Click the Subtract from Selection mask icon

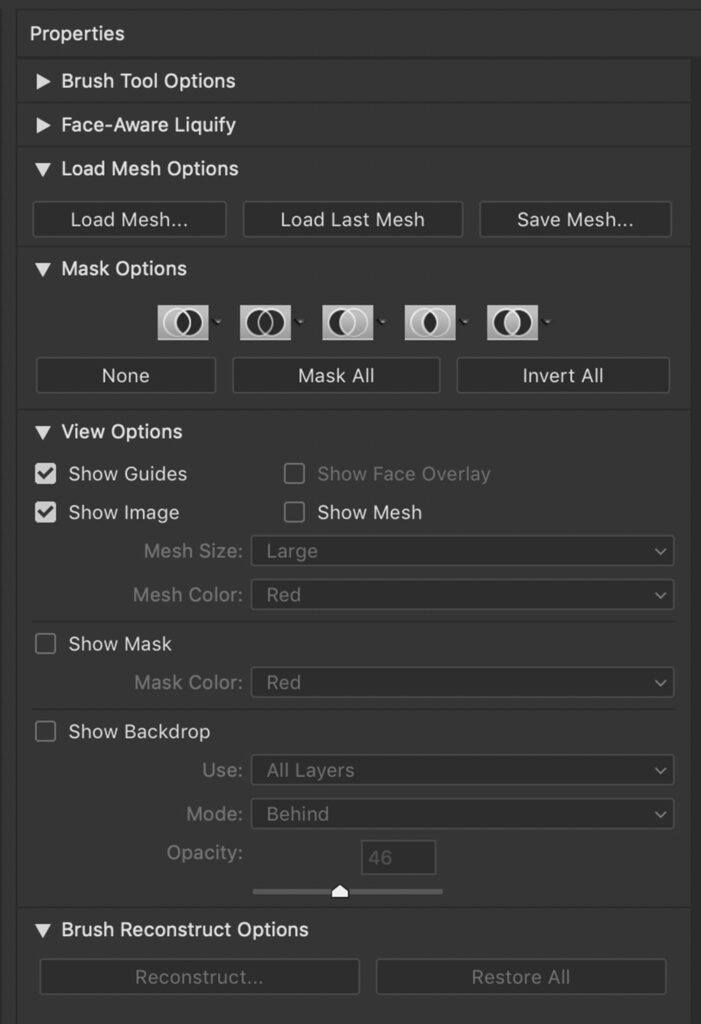[x=347, y=322]
